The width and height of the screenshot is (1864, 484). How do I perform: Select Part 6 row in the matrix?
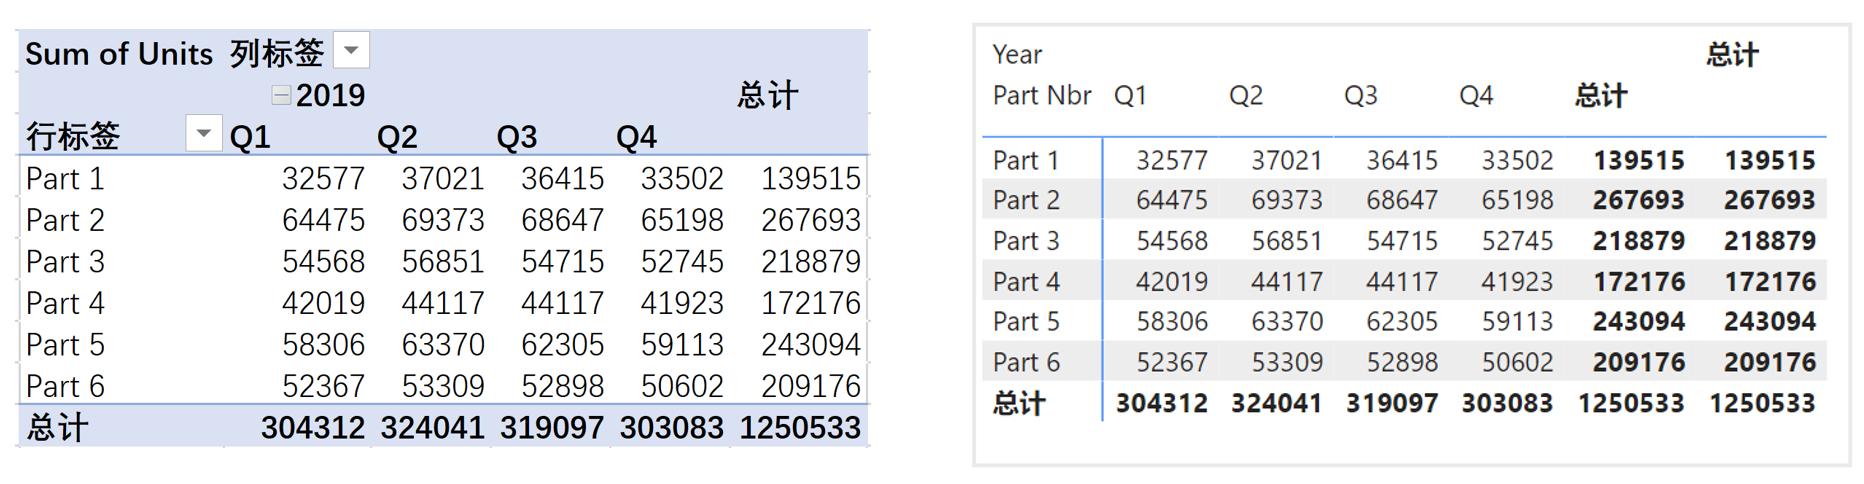tap(1405, 362)
